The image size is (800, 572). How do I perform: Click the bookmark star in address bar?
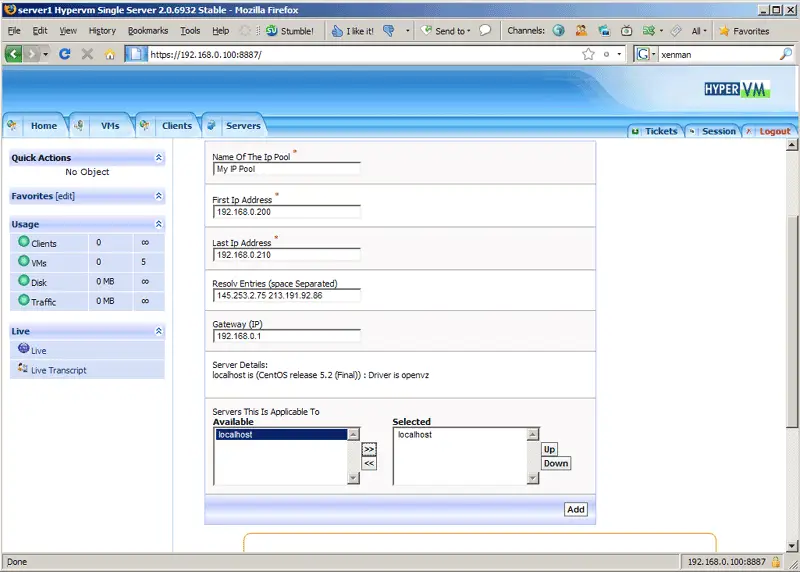[589, 54]
